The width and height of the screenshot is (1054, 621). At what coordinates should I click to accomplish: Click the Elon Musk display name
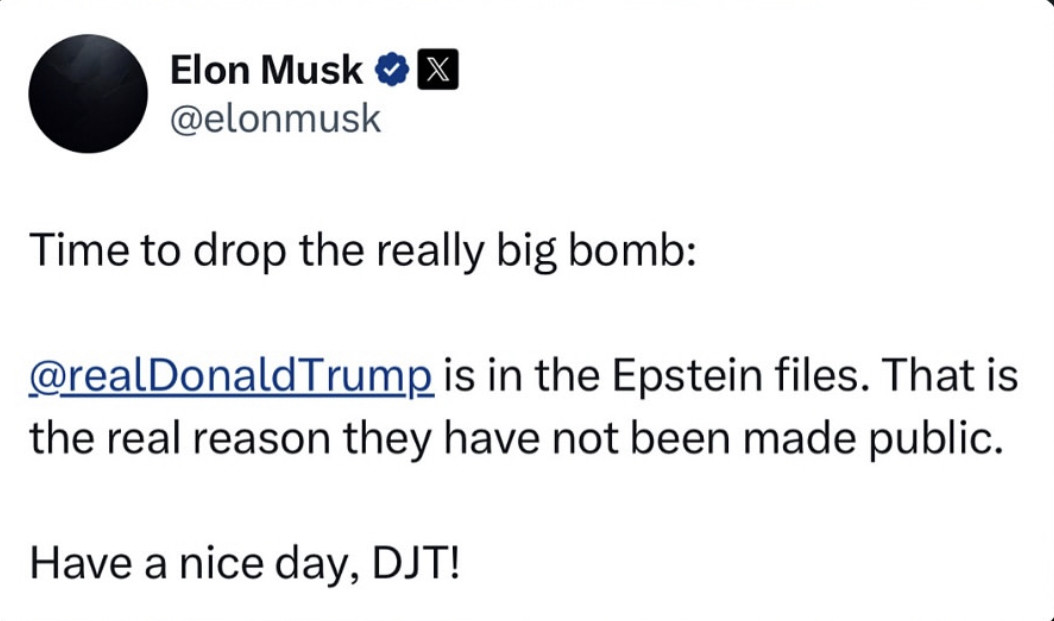point(266,70)
